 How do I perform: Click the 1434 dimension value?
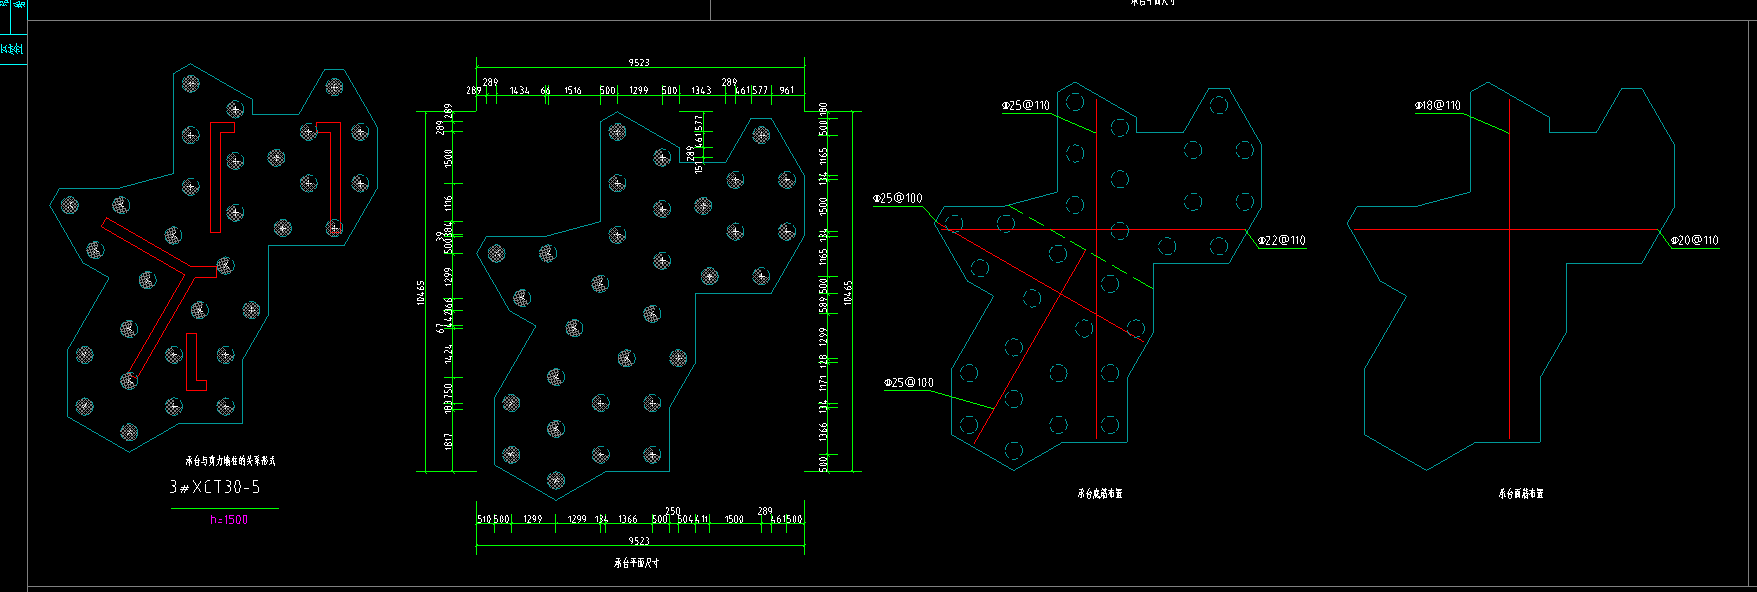(519, 91)
